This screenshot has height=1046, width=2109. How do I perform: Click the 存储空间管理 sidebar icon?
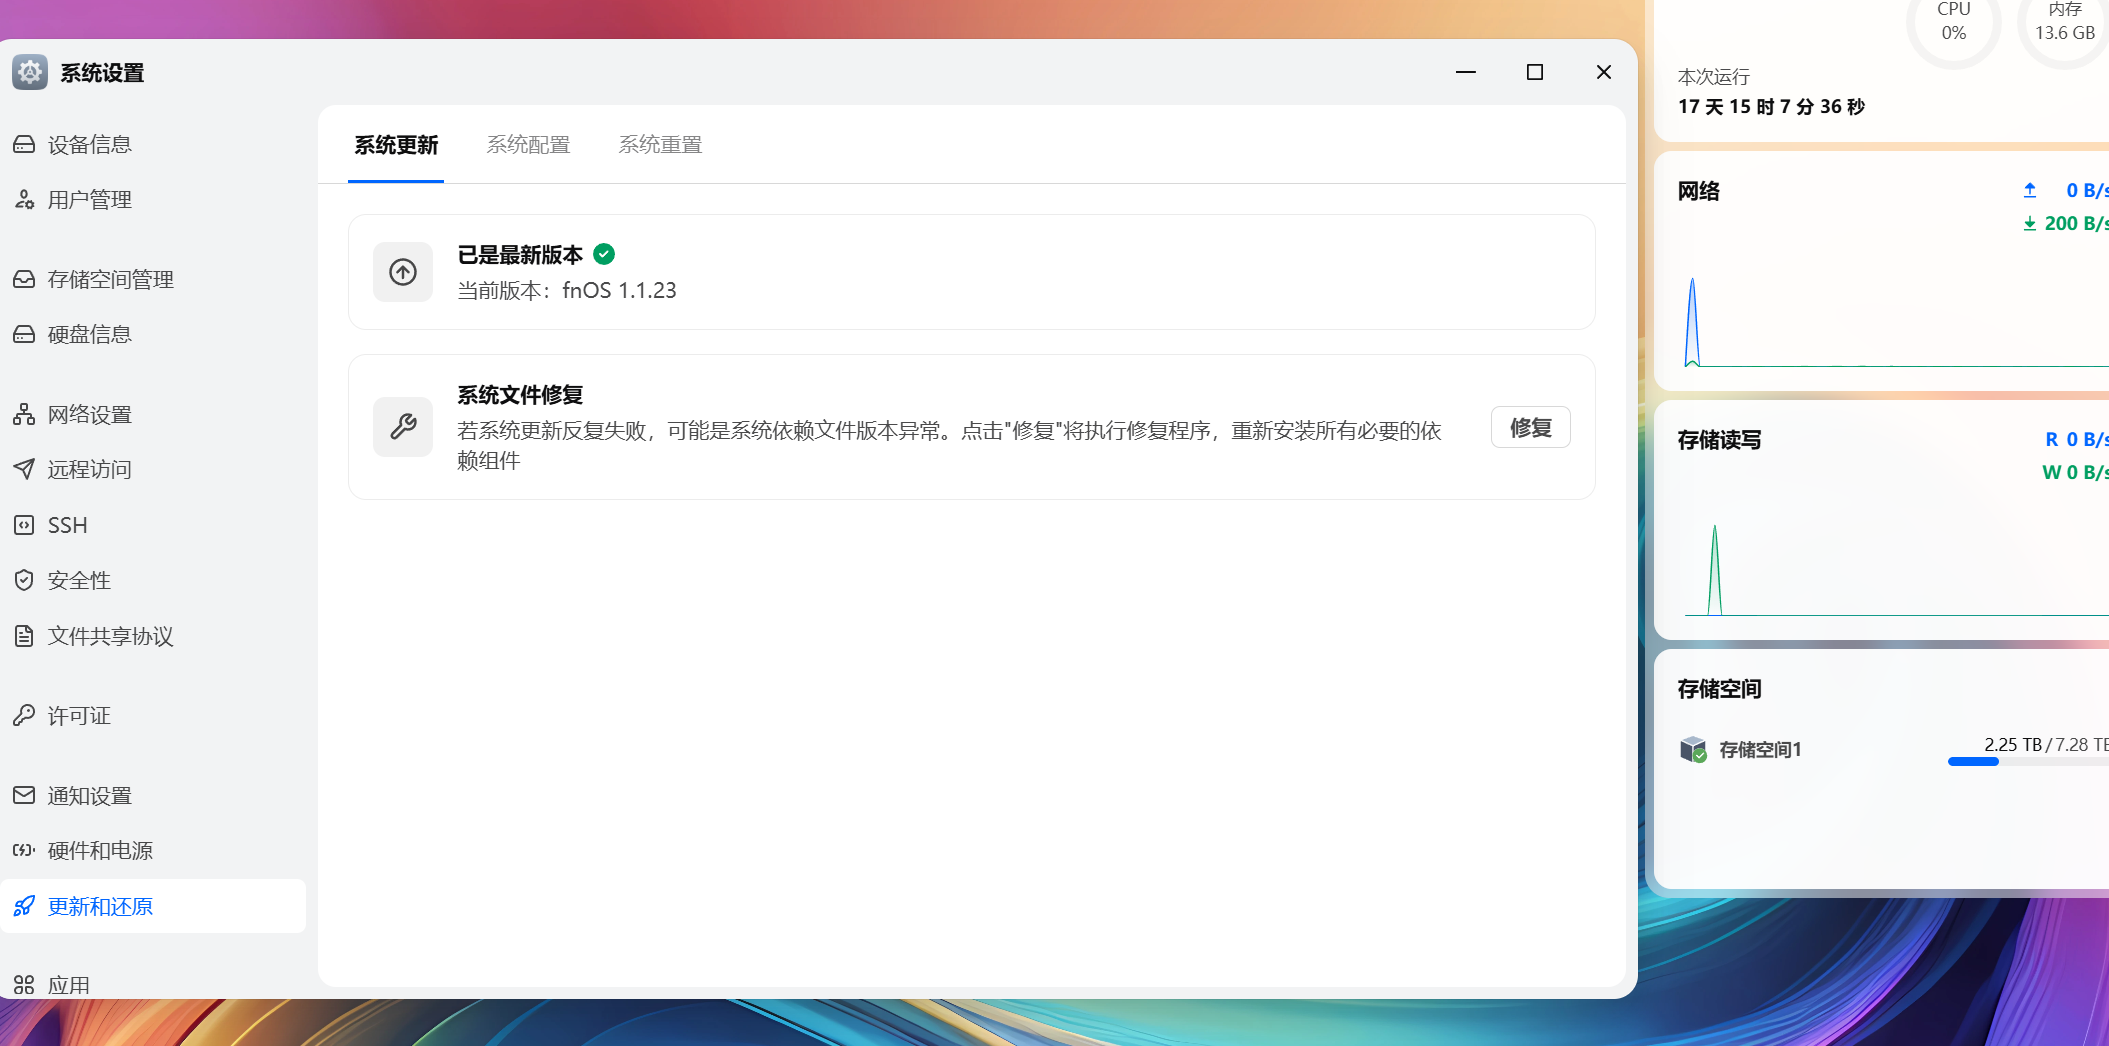pyautogui.click(x=24, y=280)
